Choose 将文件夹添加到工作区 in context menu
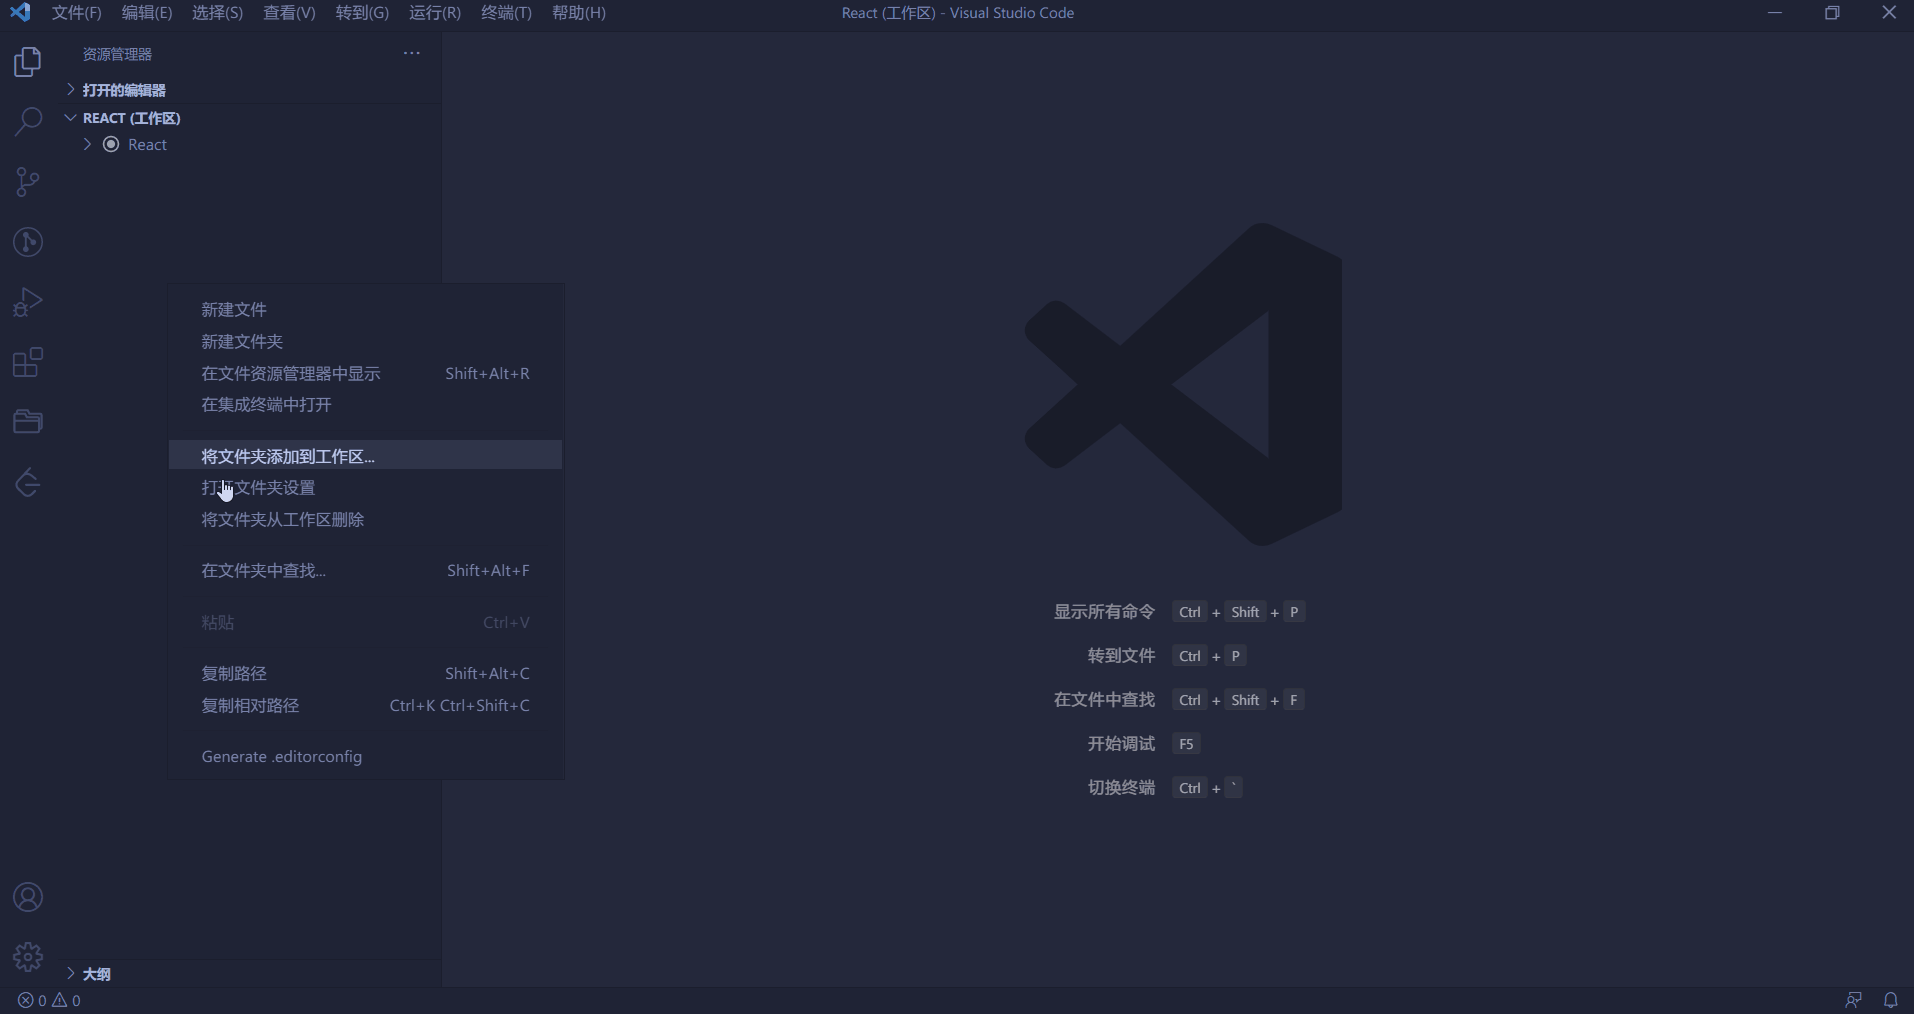This screenshot has height=1014, width=1914. (288, 456)
